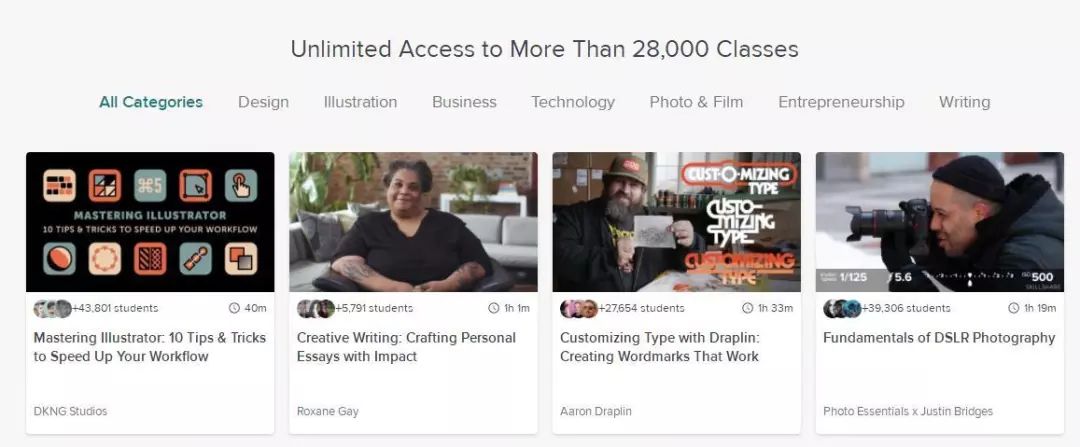Image resolution: width=1080 pixels, height=447 pixels.
Task: Click student avatars next to +5,791 students
Action: 315,309
